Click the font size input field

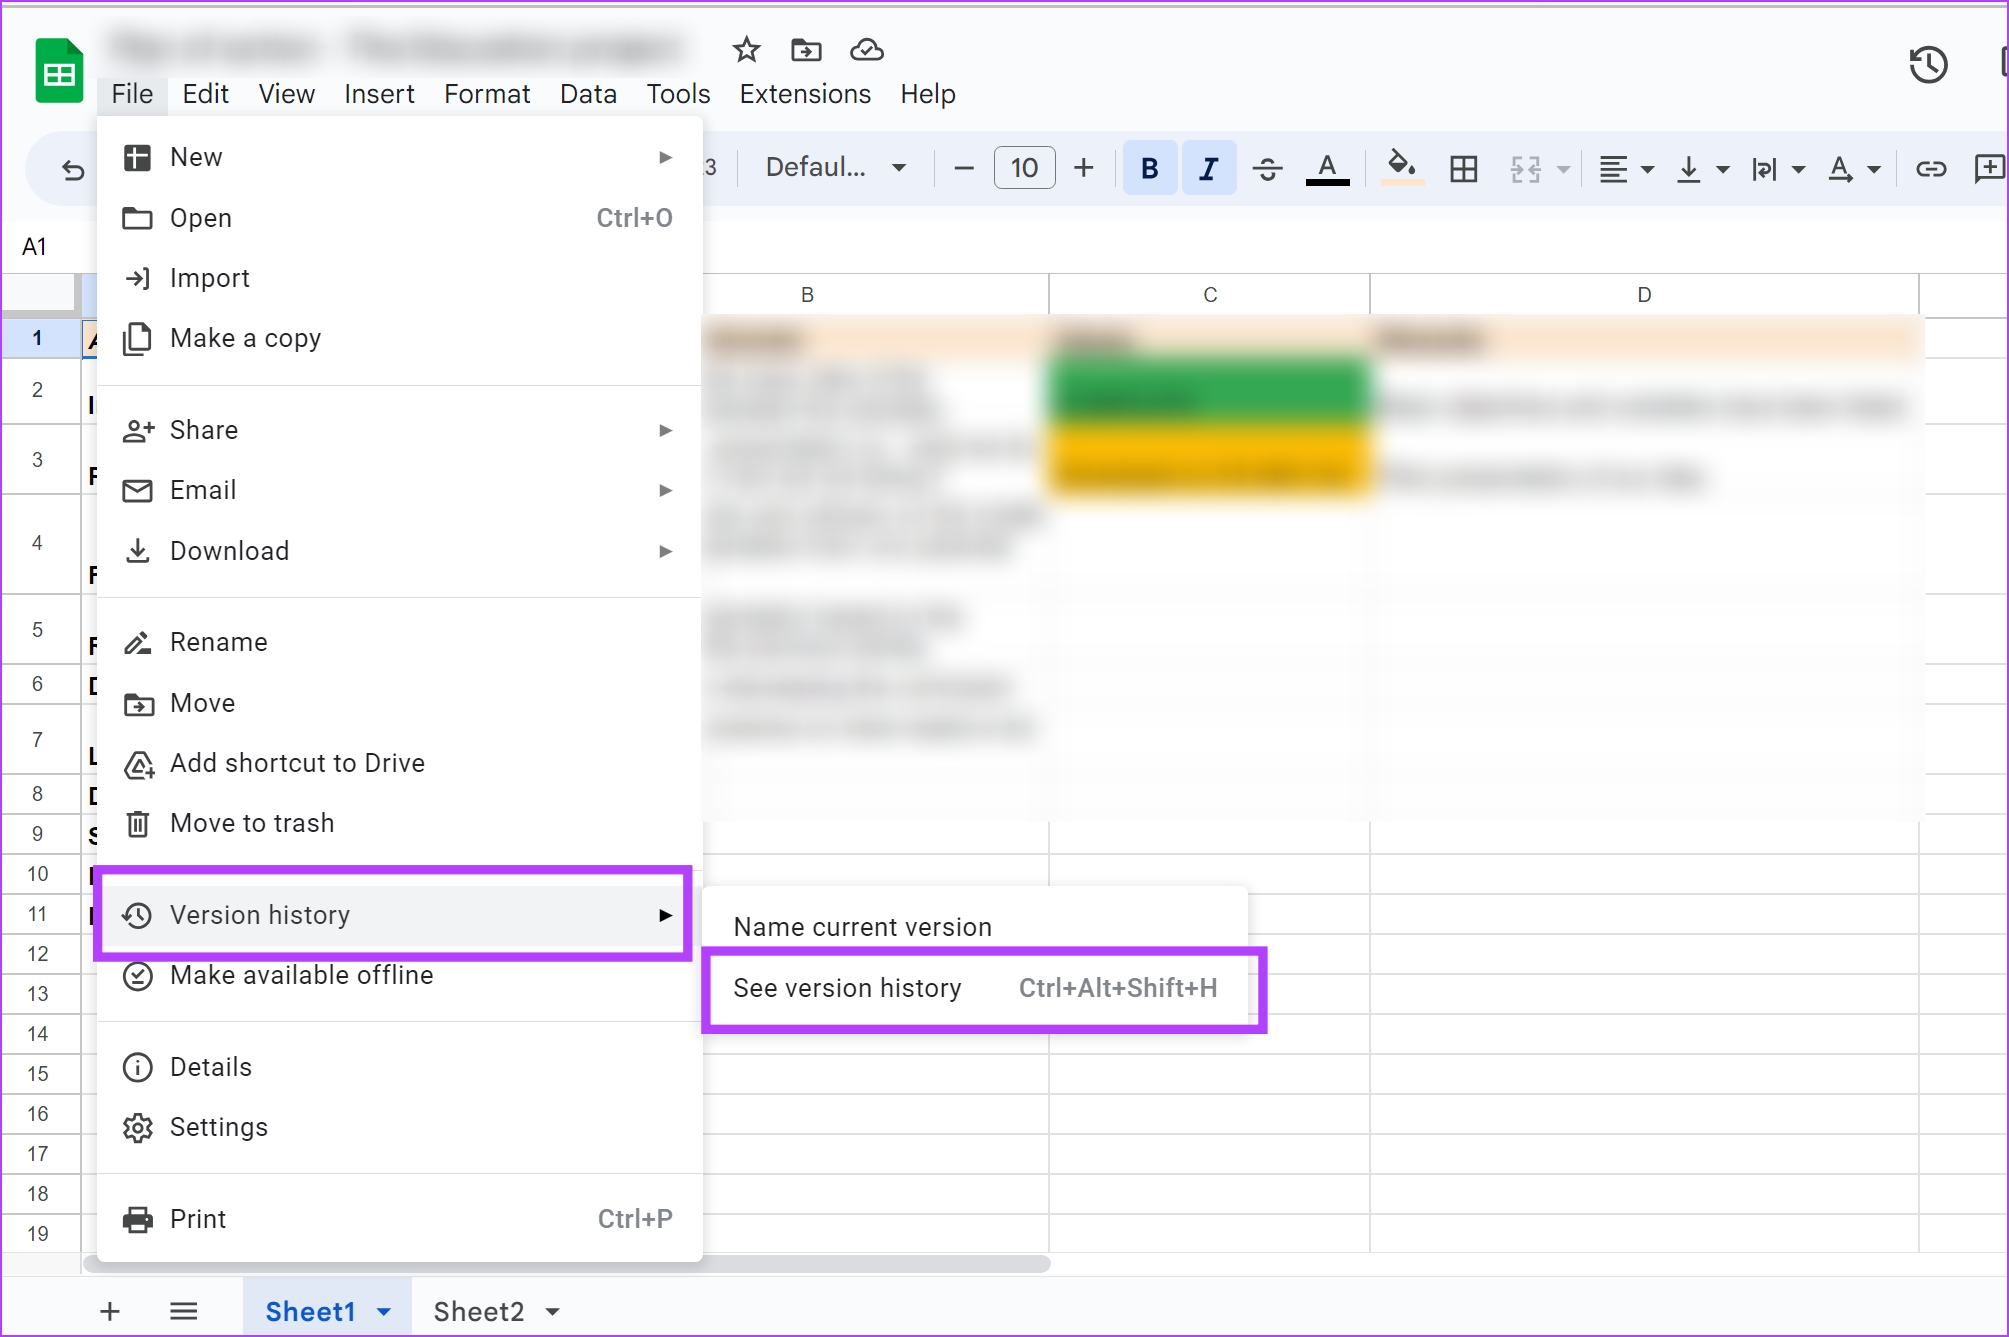(x=1024, y=168)
